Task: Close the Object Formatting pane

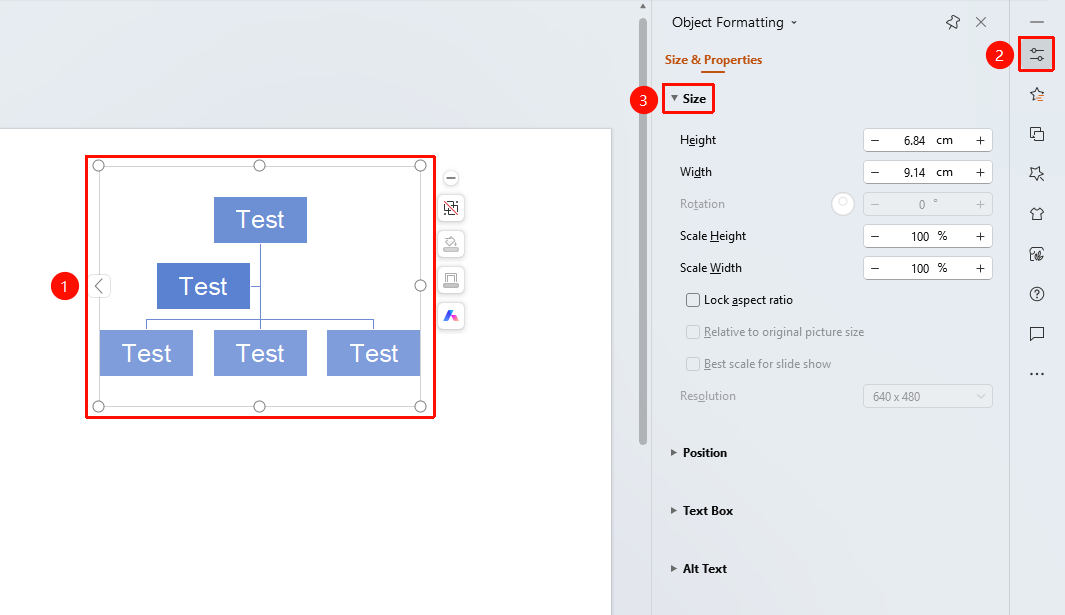Action: click(x=981, y=22)
